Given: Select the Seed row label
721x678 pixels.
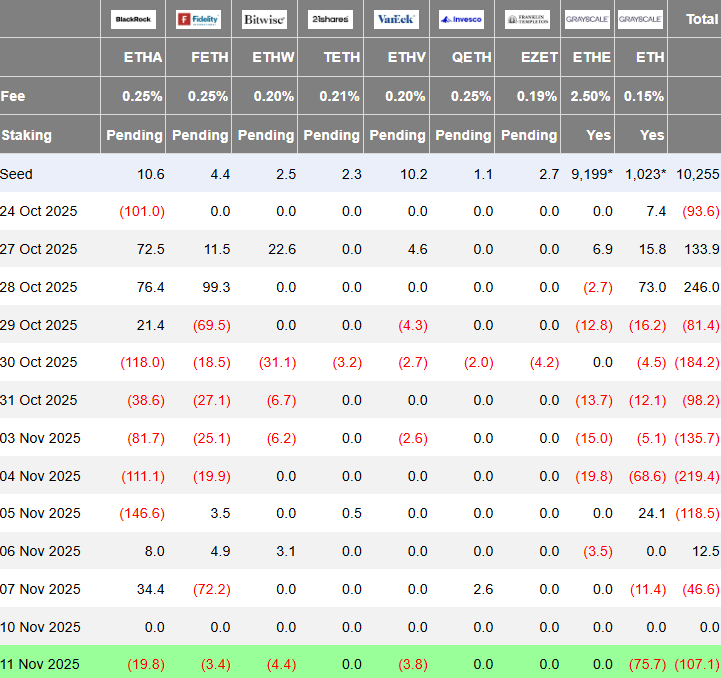Looking at the screenshot, I should click(17, 174).
